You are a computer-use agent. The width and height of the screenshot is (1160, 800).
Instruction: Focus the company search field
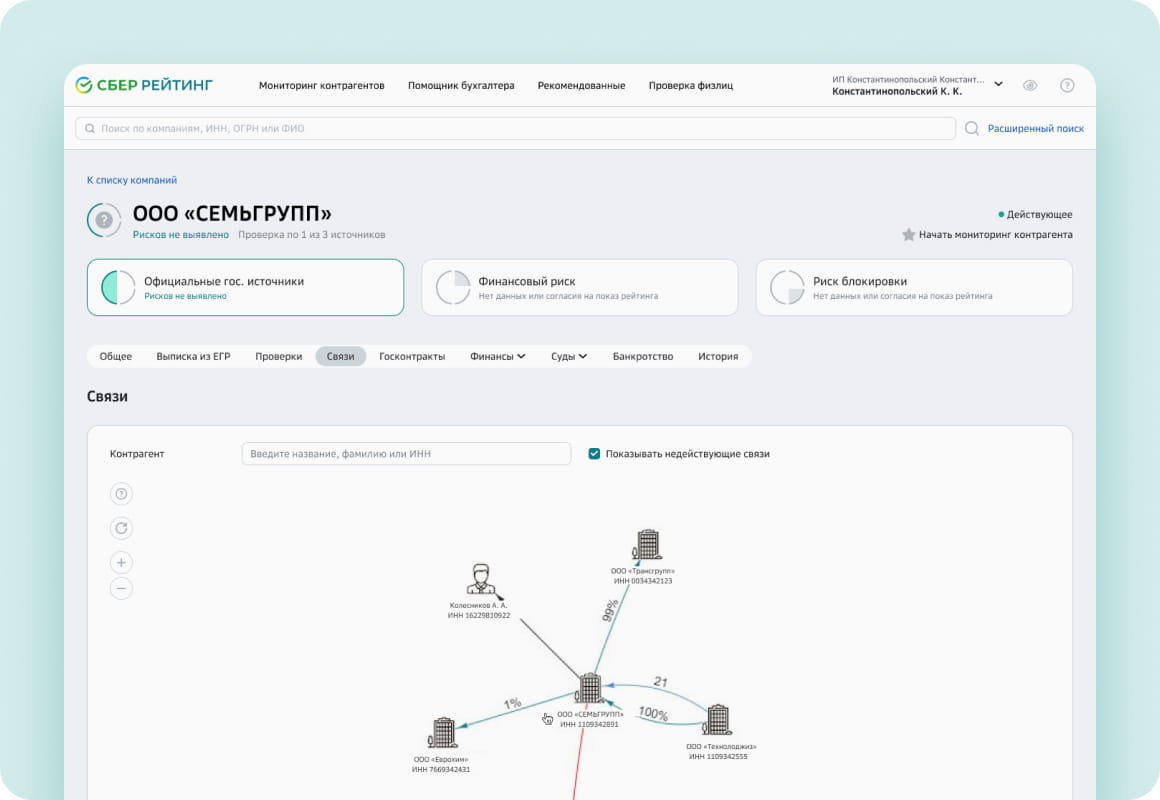(515, 128)
